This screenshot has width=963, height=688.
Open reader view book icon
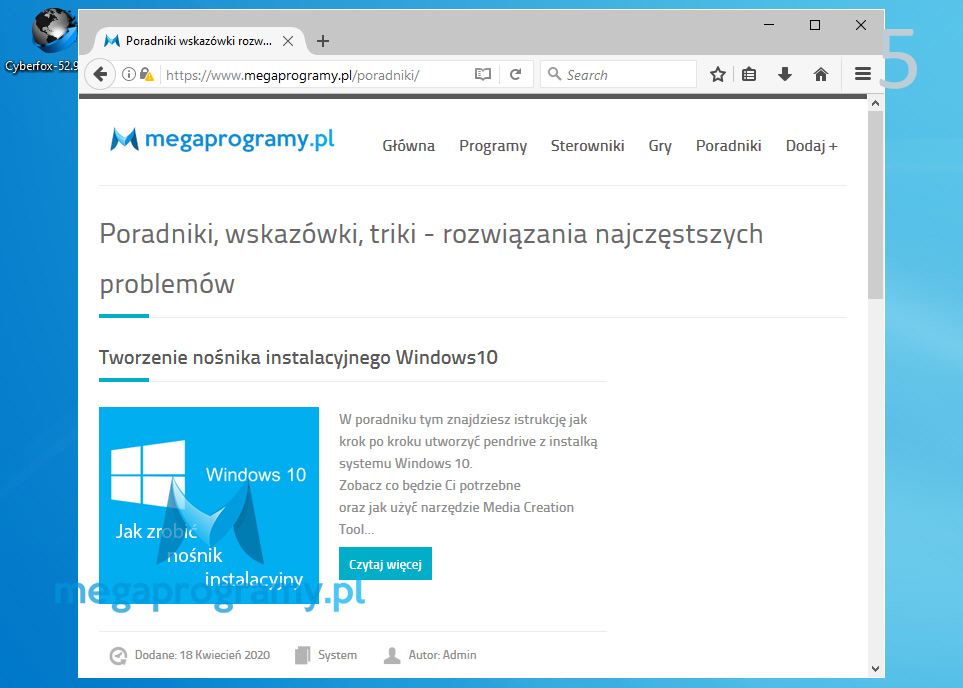[x=483, y=74]
